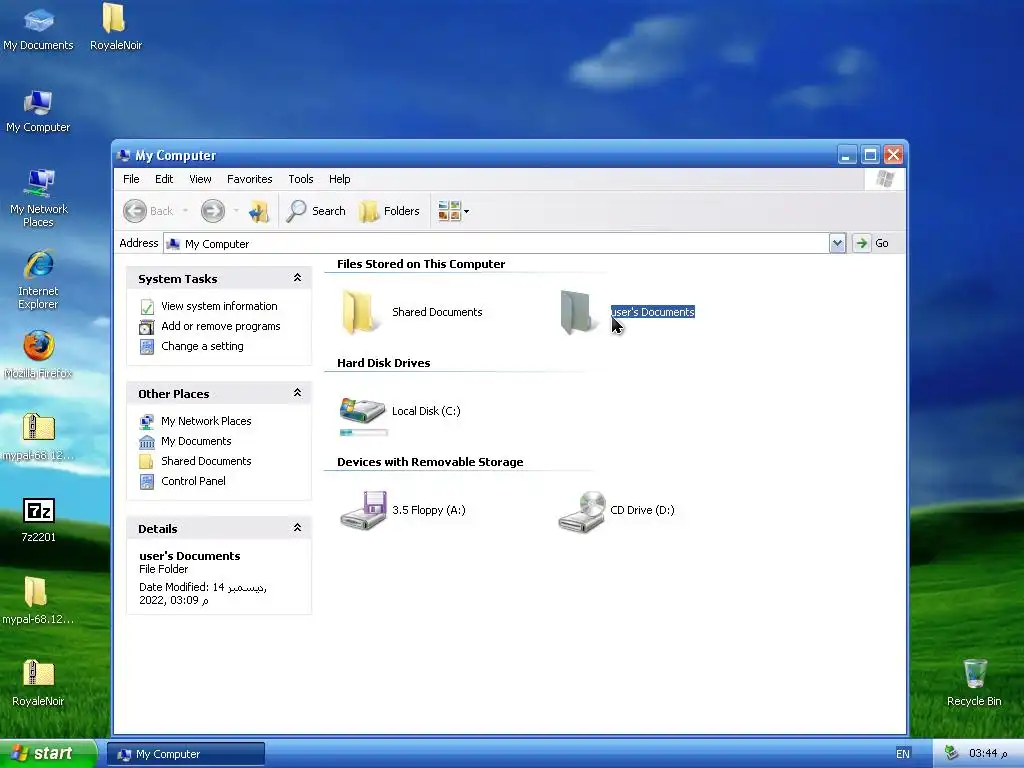
Task: Click the highlighted user's Documents label
Action: click(652, 312)
